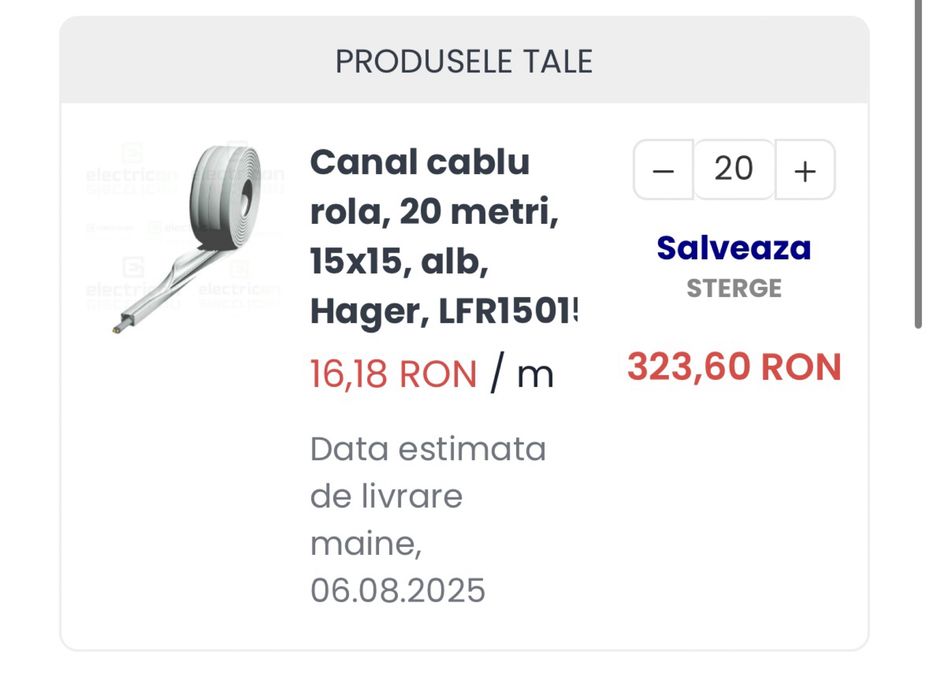
Task: Increase quantity with the plus button
Action: 805,170
